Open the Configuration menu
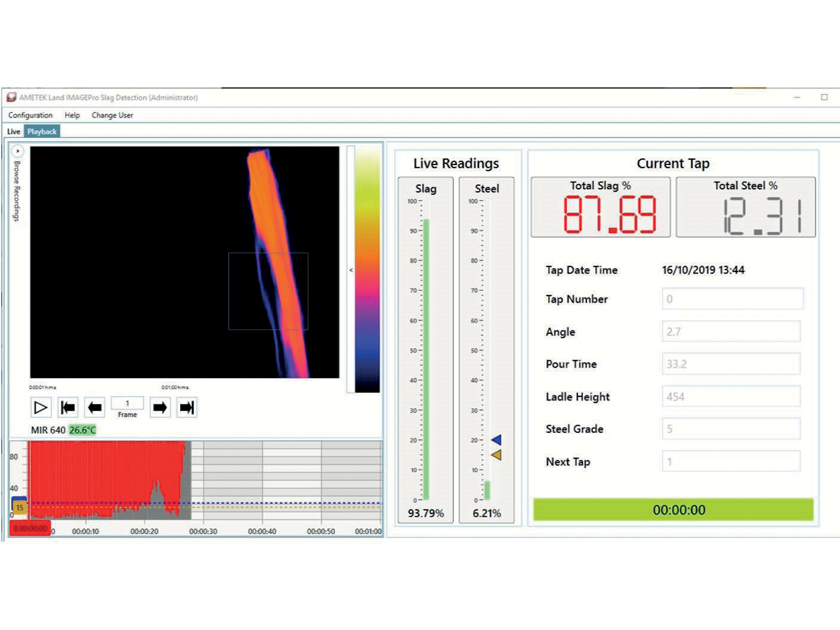The image size is (840, 630). pyautogui.click(x=31, y=115)
